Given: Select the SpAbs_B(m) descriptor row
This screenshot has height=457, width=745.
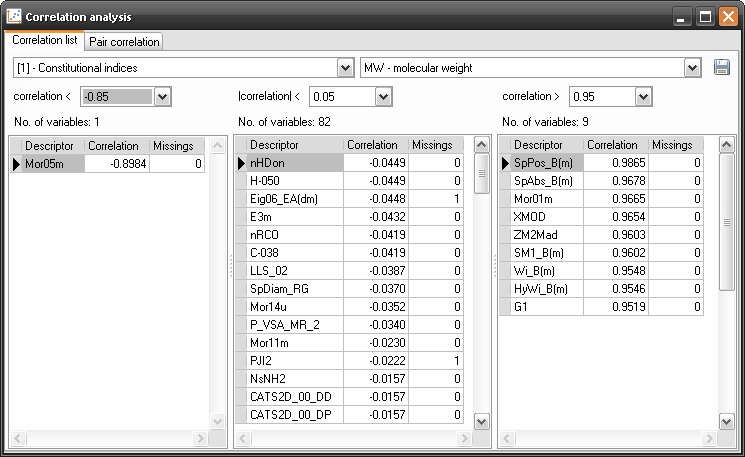Looking at the screenshot, I should (x=602, y=181).
